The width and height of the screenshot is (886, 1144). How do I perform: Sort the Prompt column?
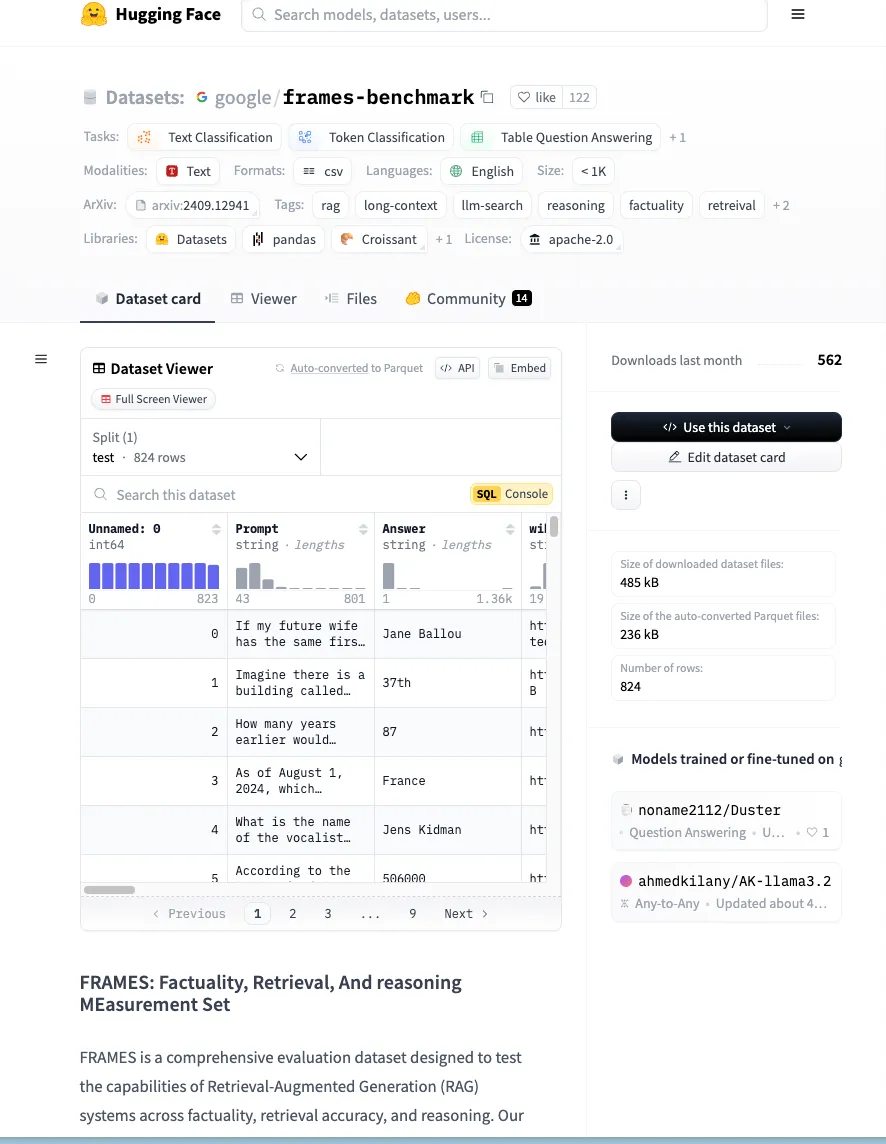[x=363, y=529]
